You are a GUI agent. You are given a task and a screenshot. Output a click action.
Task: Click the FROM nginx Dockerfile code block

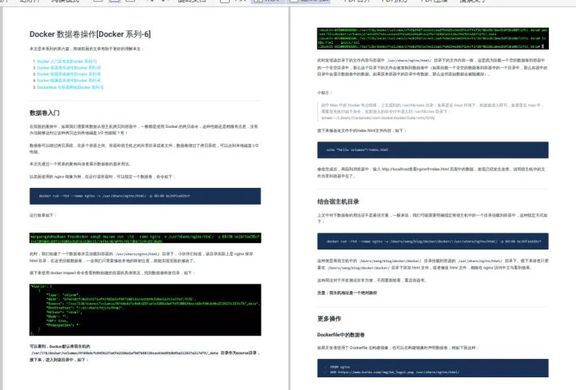pos(433,368)
